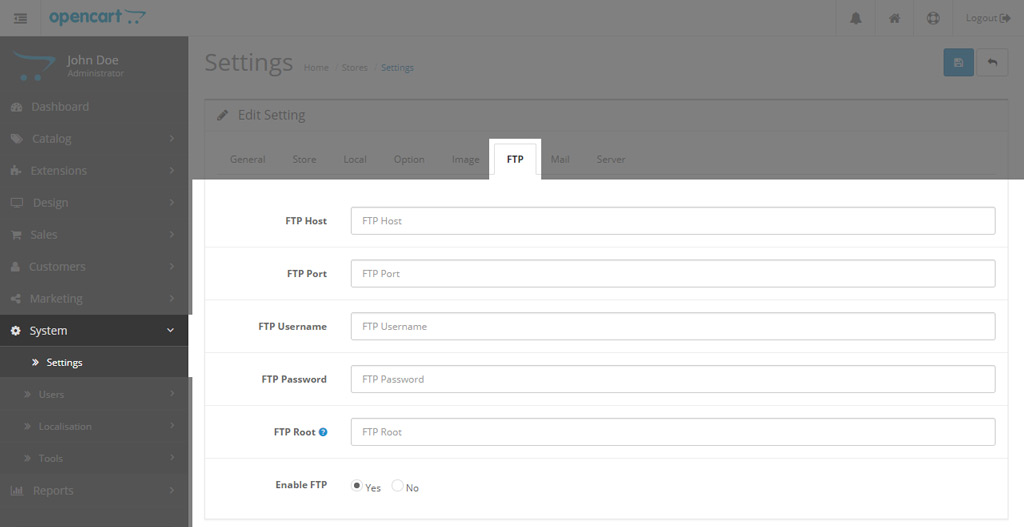Expand the Sales menu chevron
The height and width of the screenshot is (527, 1024).
pos(171,234)
